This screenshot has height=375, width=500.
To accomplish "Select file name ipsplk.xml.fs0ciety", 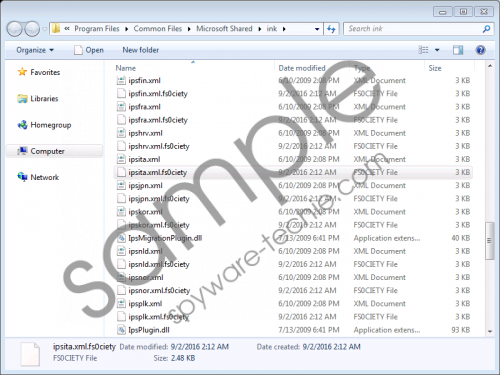I will click(x=159, y=317).
